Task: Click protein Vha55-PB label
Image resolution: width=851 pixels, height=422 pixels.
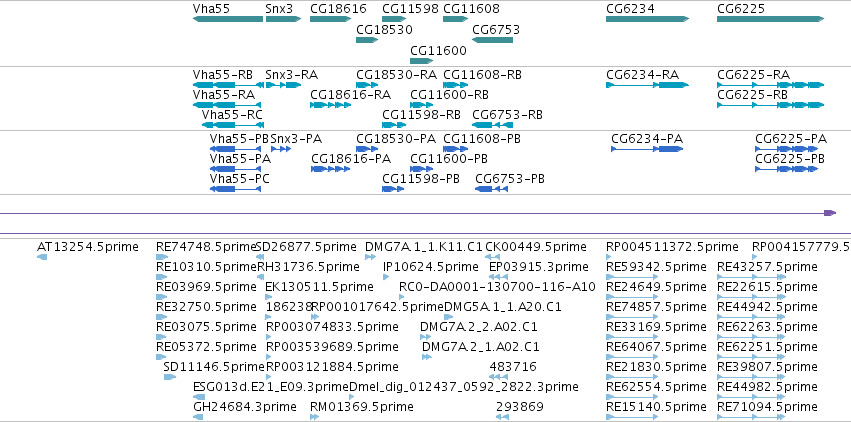Action: pos(239,139)
